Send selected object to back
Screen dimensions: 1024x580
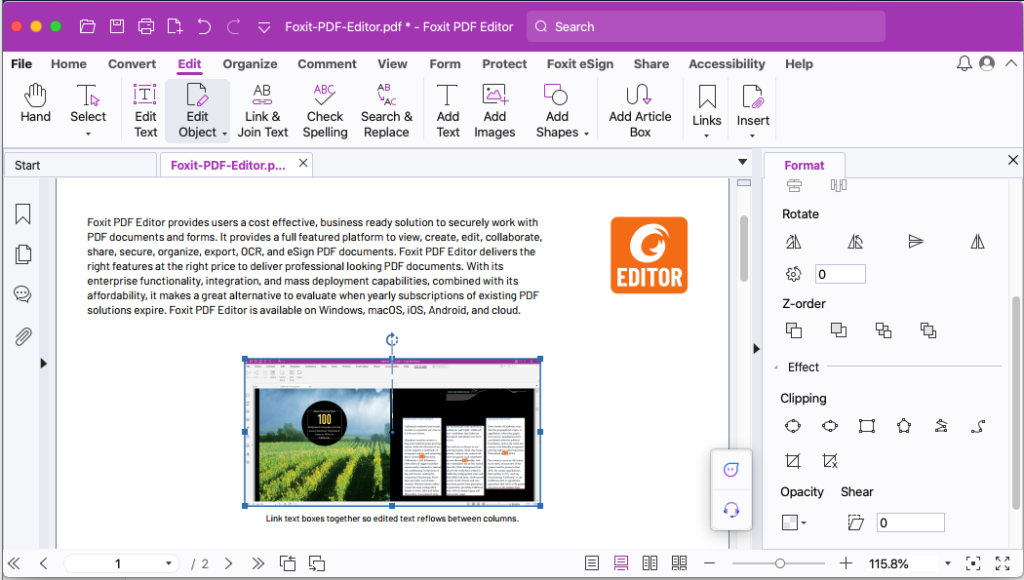pos(838,330)
